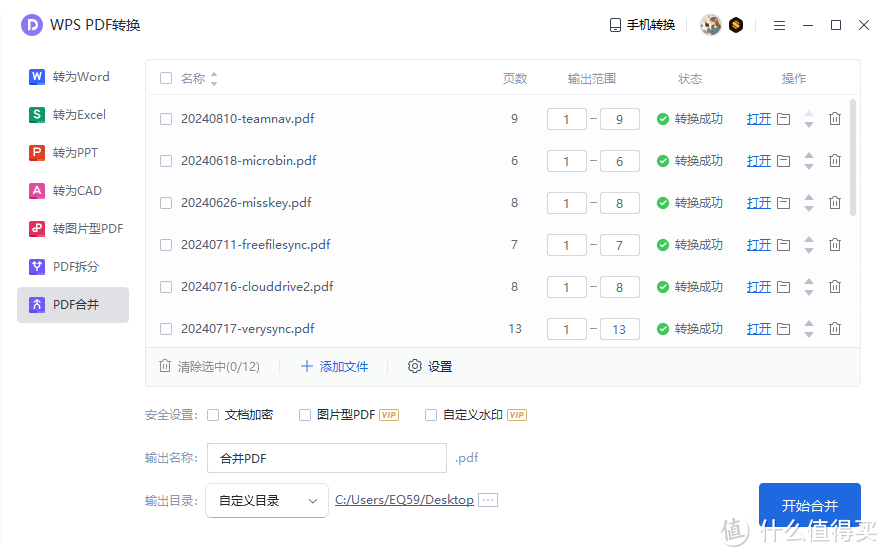The width and height of the screenshot is (887, 557).
Task: Open folder for 20240626-misskey.pdf
Action: [783, 203]
